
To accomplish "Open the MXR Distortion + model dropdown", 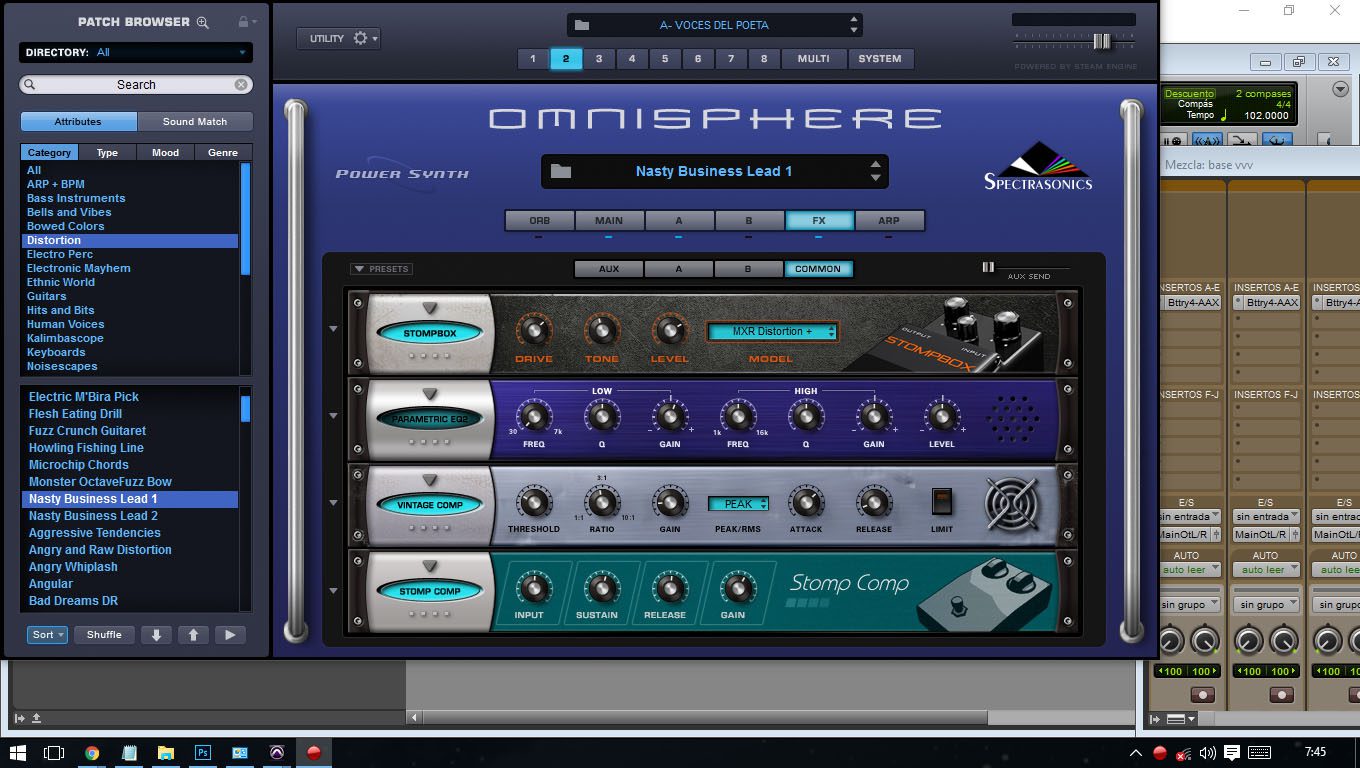I will click(x=772, y=332).
